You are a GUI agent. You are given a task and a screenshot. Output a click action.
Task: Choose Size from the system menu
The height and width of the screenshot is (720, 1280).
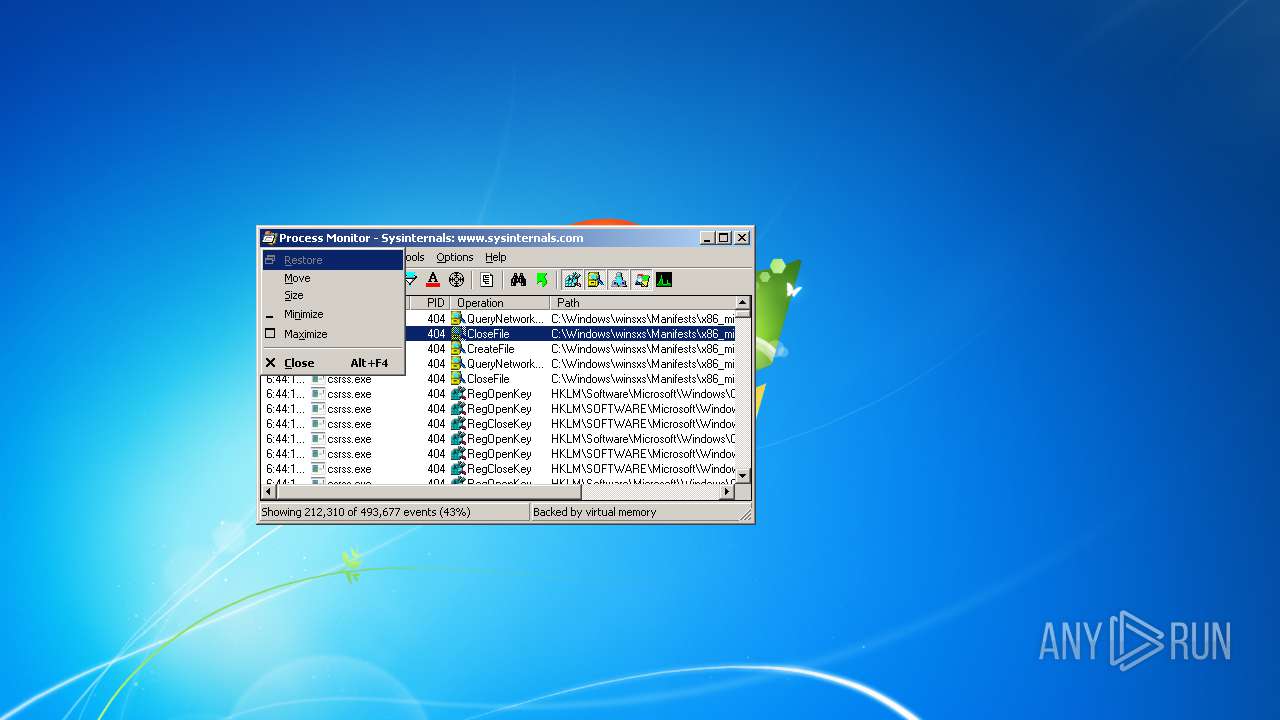(333, 295)
